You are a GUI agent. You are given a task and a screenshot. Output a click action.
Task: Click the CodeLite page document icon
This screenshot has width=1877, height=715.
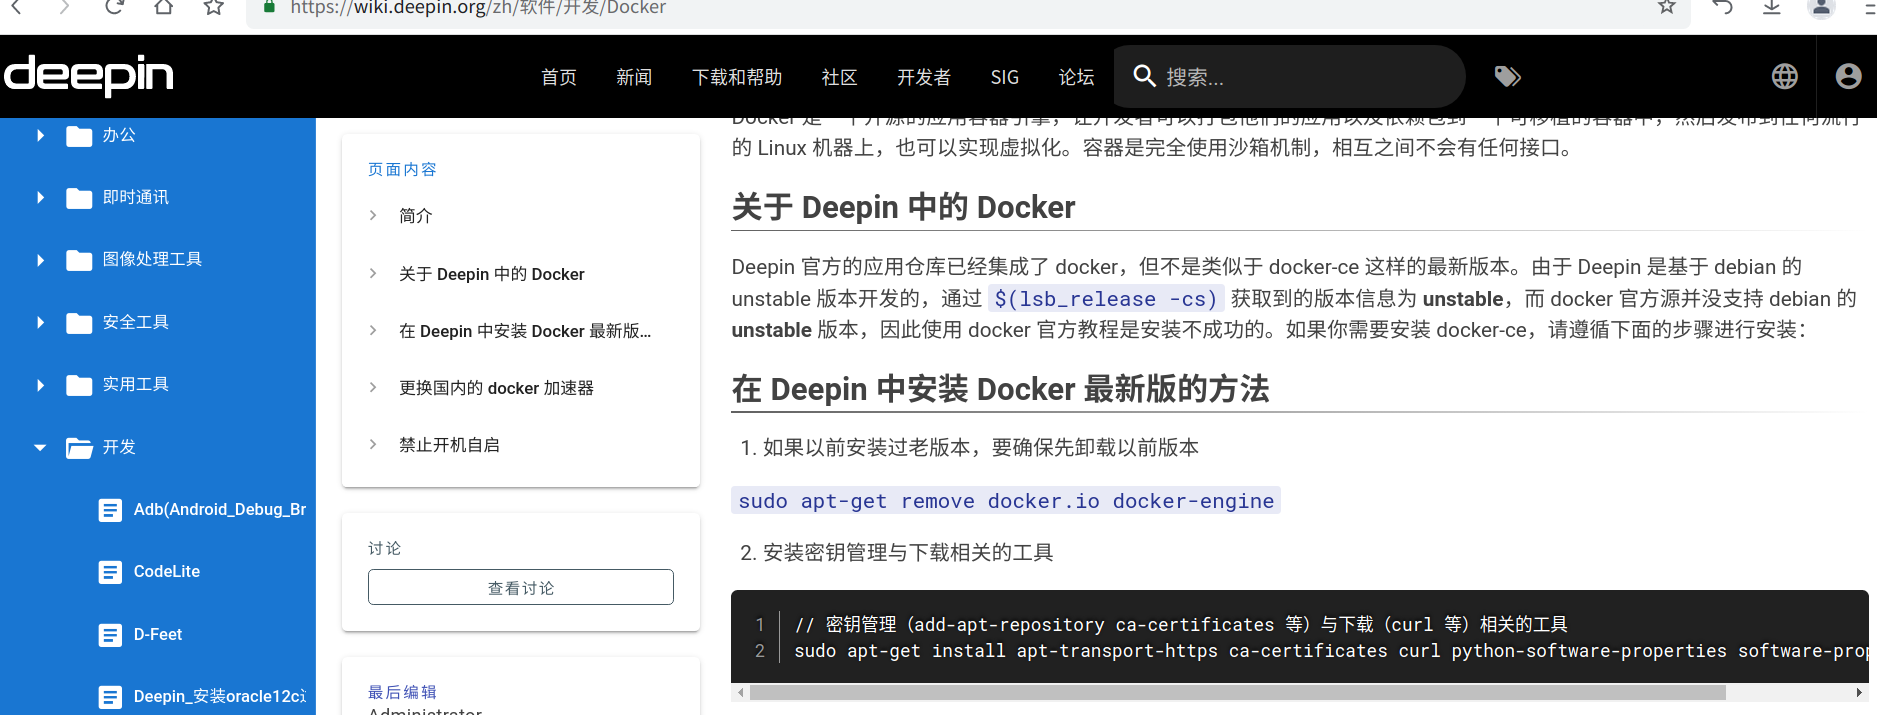pyautogui.click(x=110, y=572)
